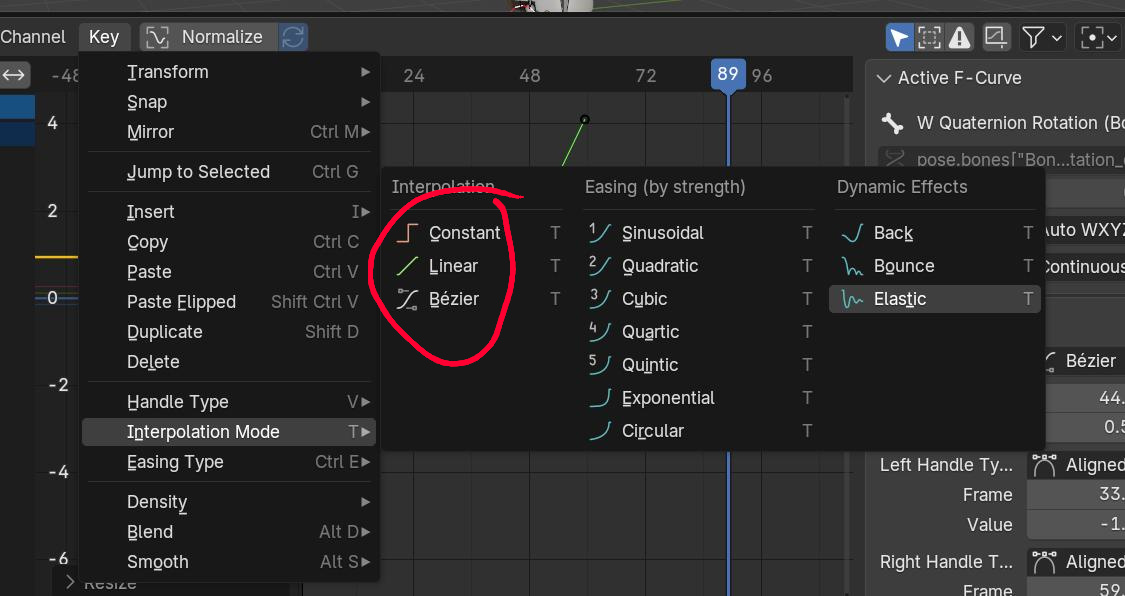The height and width of the screenshot is (596, 1125).
Task: Open the Key menu
Action: [104, 37]
